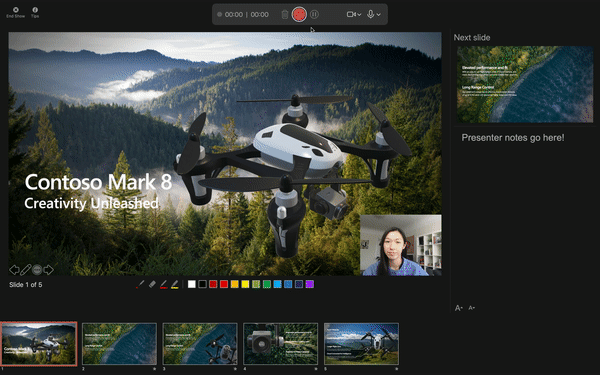The width and height of the screenshot is (600, 375).
Task: Click the 'Next slide' label
Action: coord(472,38)
